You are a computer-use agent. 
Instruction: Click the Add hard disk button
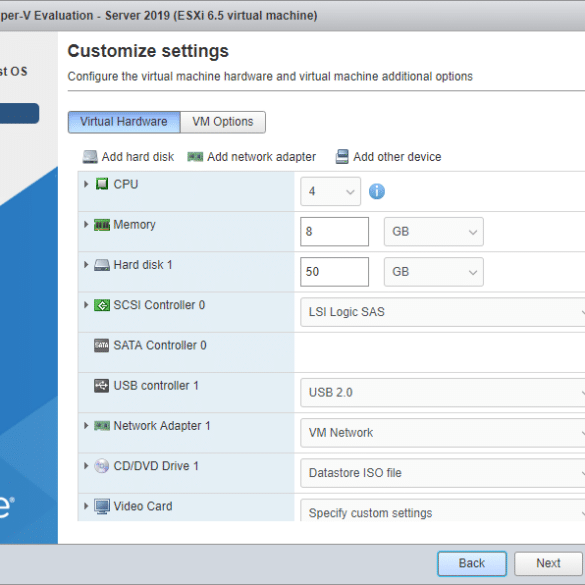pyautogui.click(x=128, y=157)
